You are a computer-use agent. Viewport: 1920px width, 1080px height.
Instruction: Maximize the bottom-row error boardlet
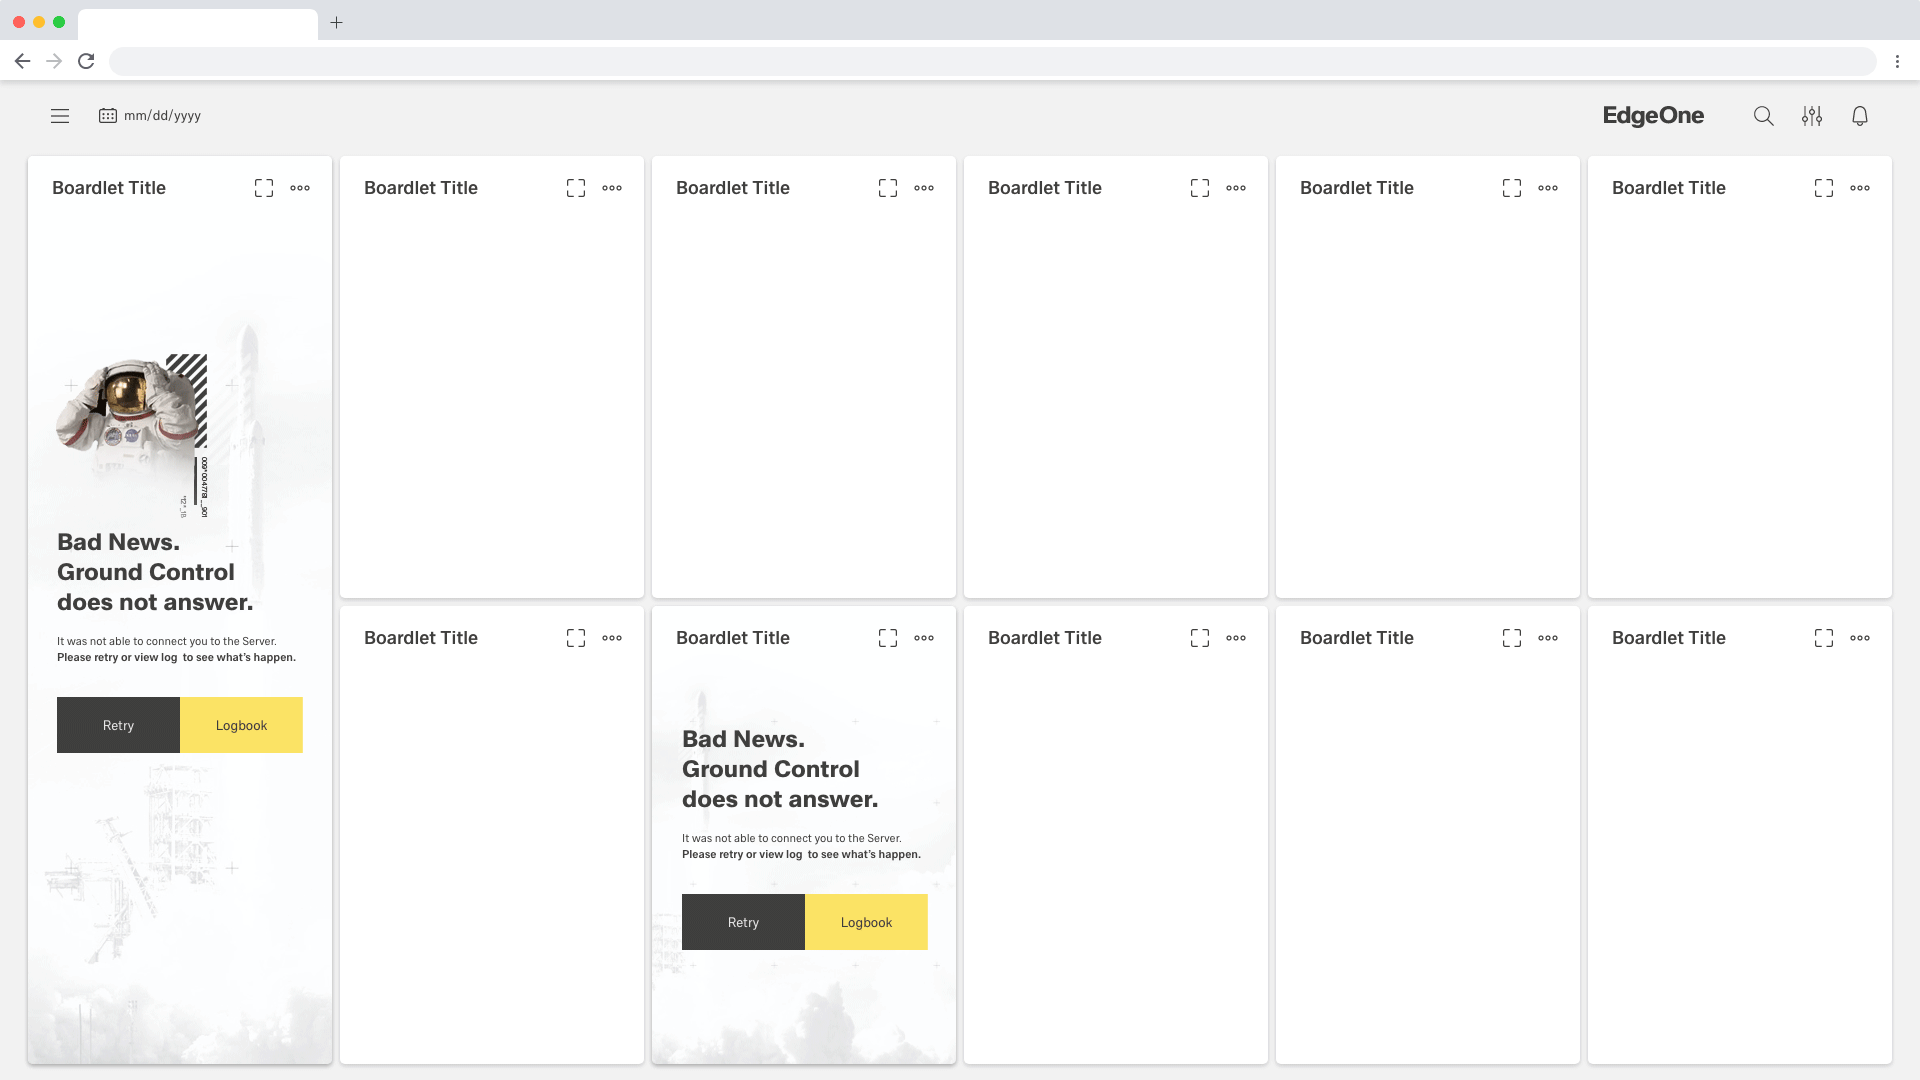point(888,638)
